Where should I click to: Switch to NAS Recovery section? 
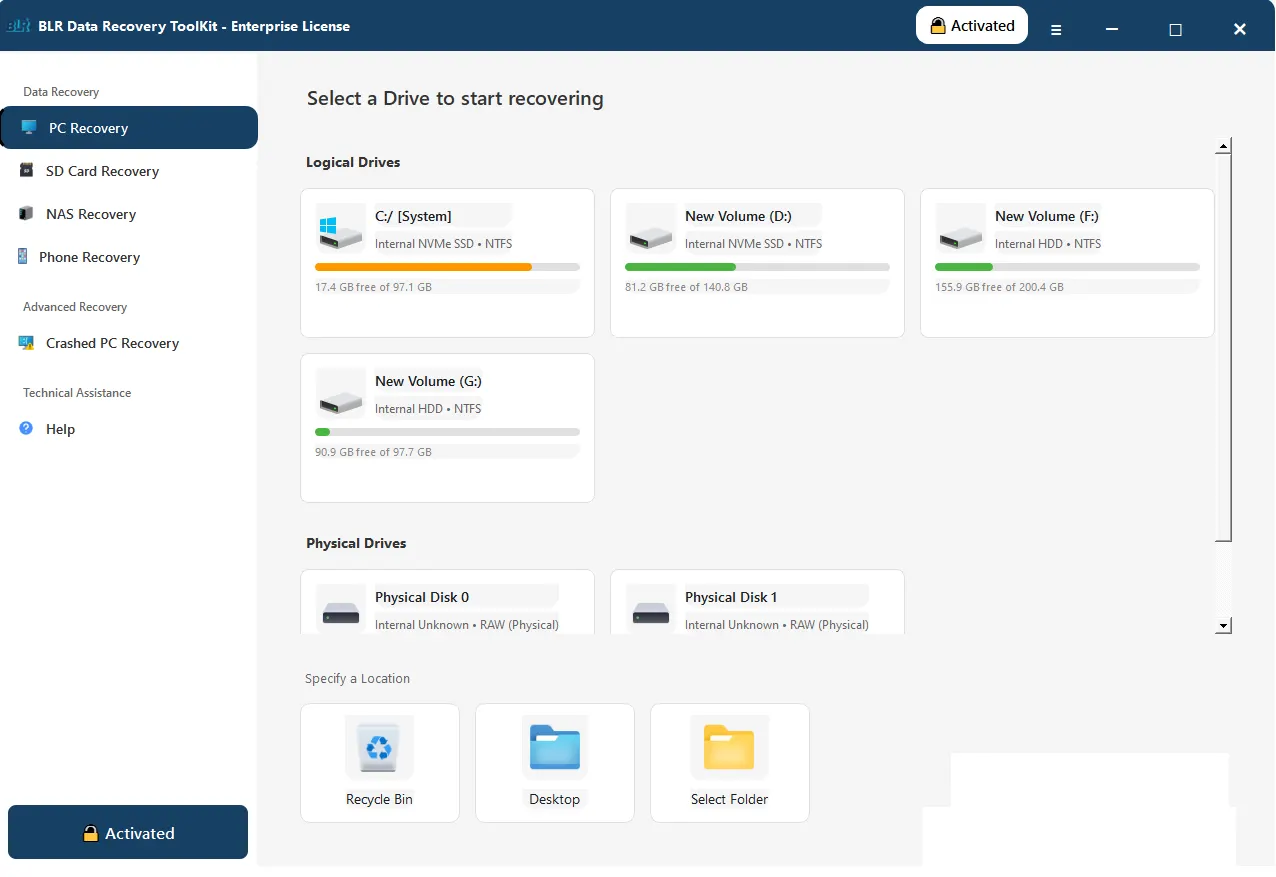click(x=90, y=214)
